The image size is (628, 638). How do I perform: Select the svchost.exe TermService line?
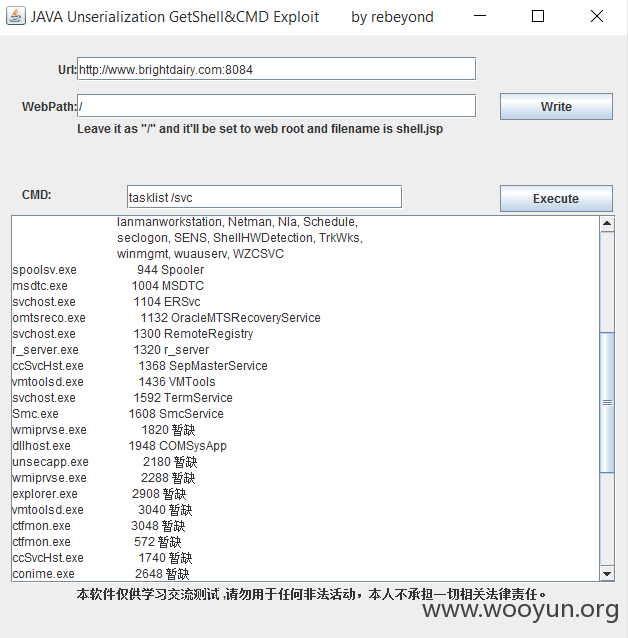[123, 398]
